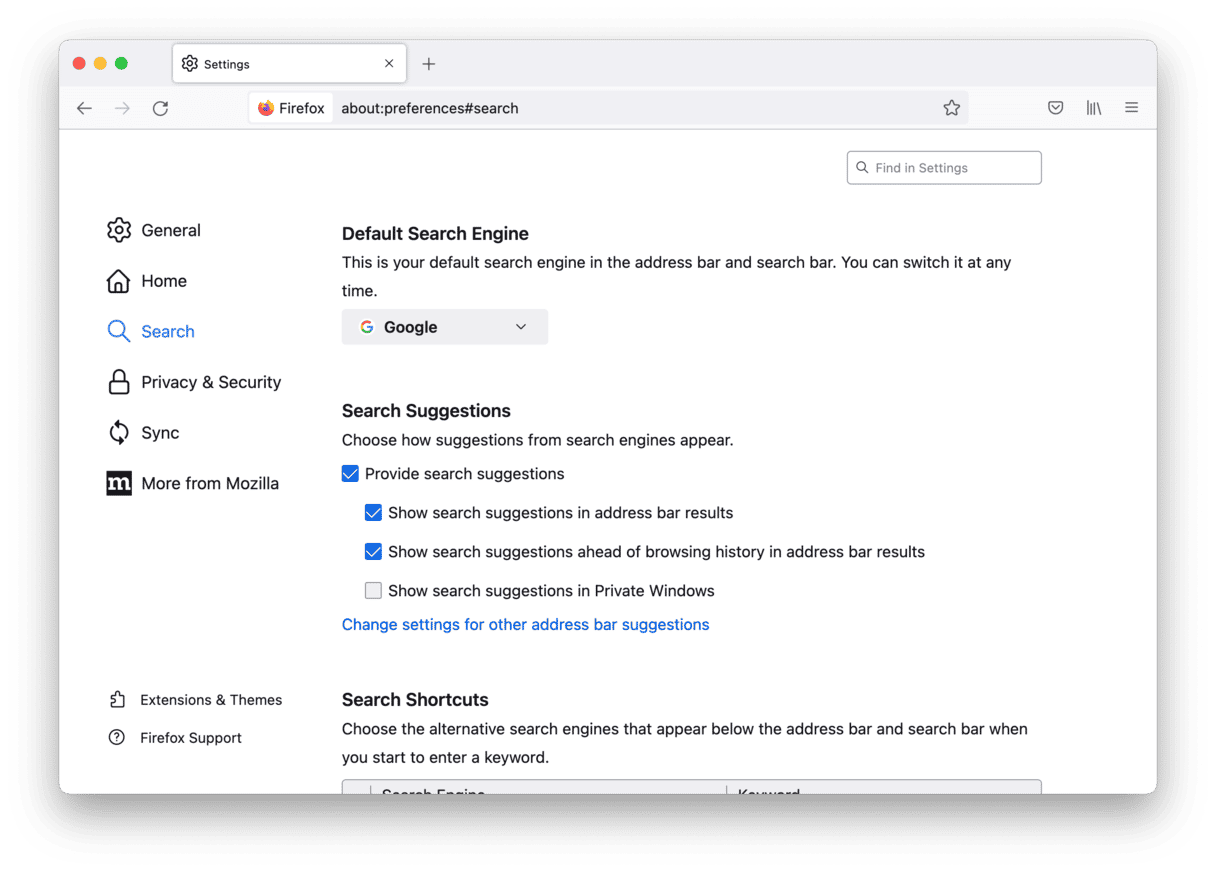
Task: Click the 'Choose how suggestions from search engines appear.' text
Action: point(538,440)
